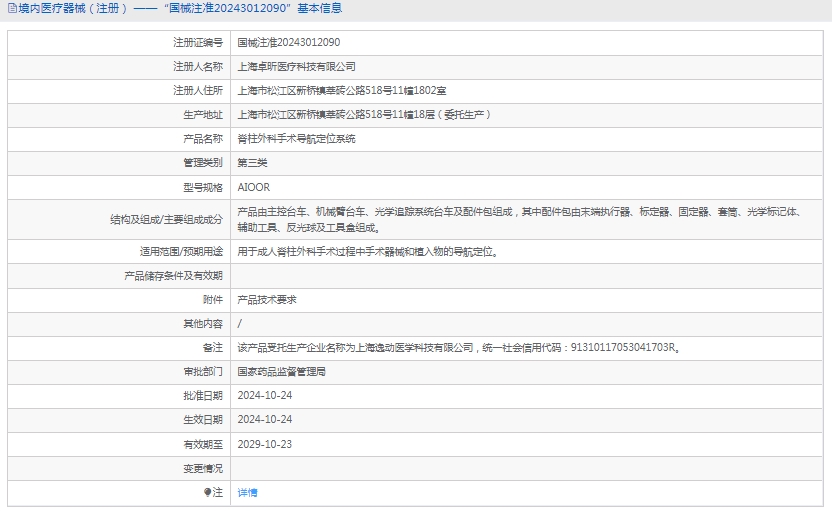Screen dimensions: 832x511
Task: Click attachment value 产品技术要求
Action: pos(266,300)
